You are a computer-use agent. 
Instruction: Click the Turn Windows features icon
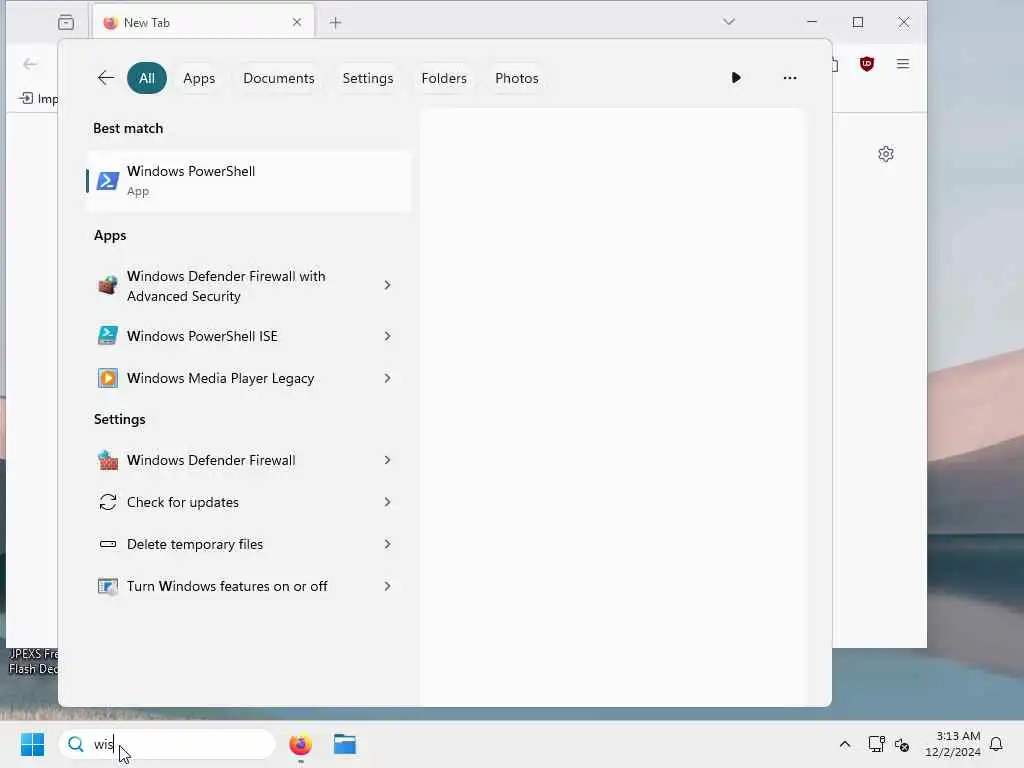[108, 586]
